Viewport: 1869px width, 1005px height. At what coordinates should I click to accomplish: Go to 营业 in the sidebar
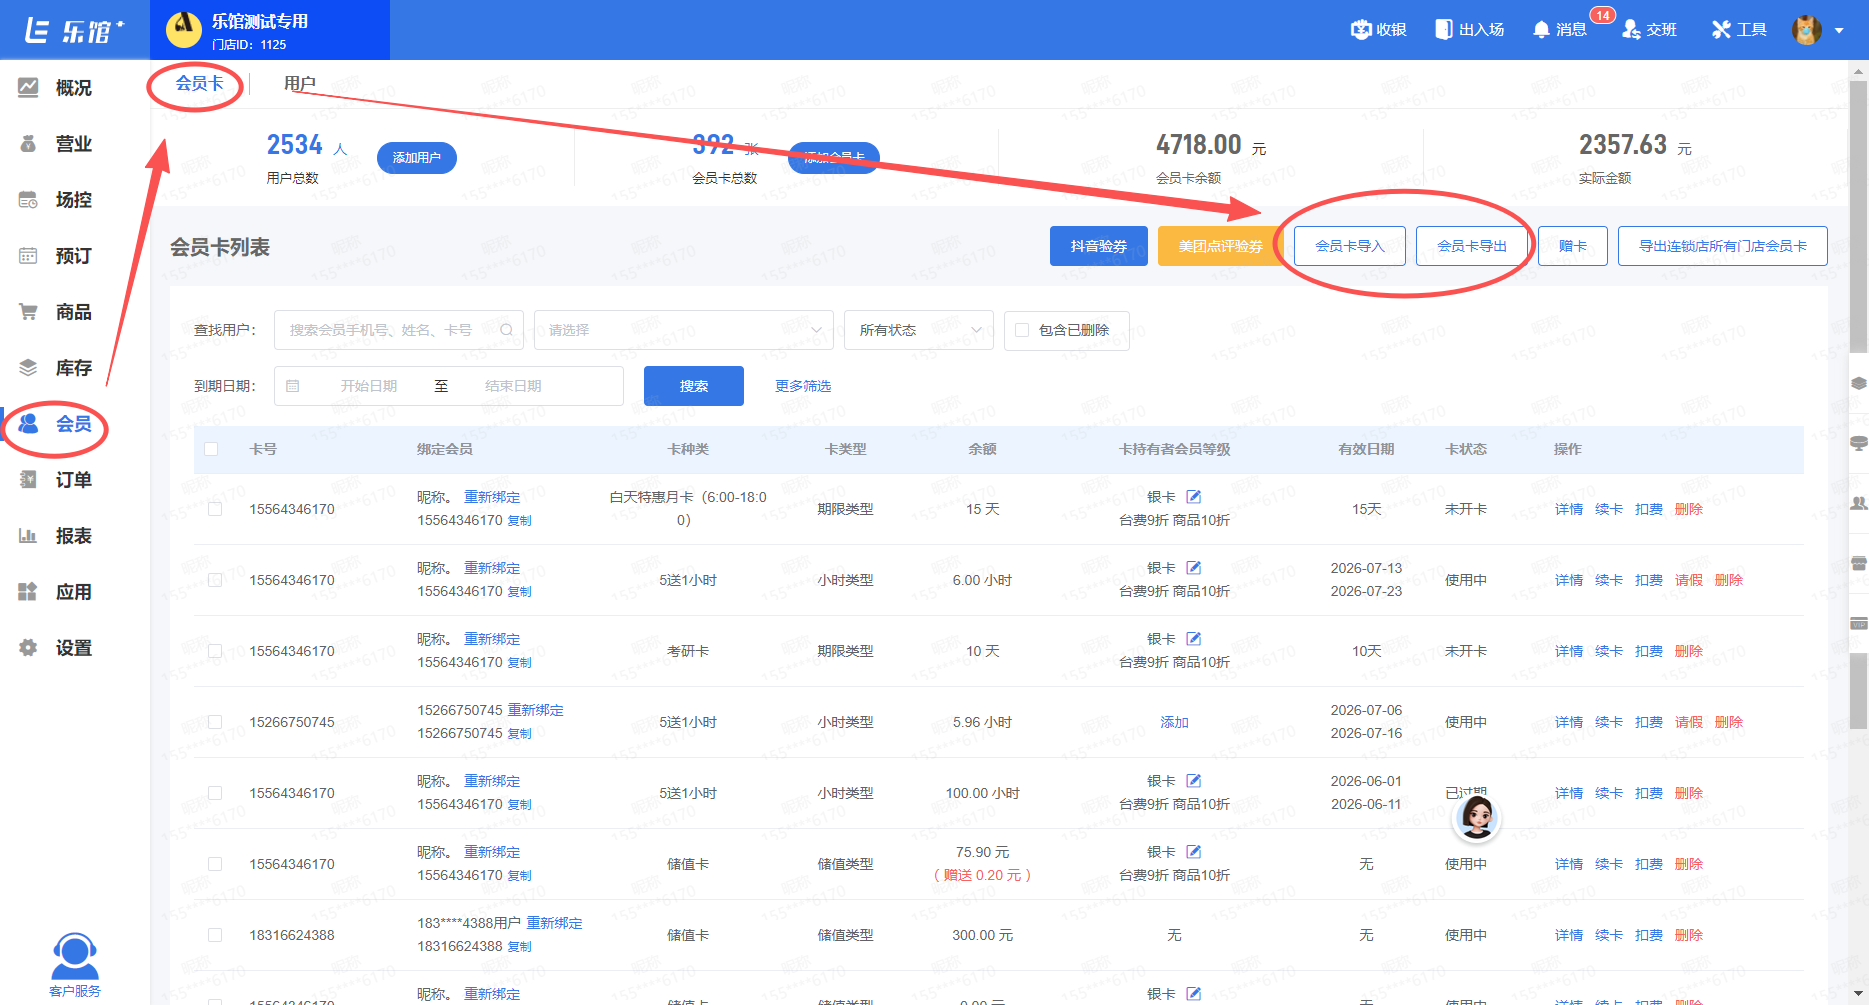click(74, 144)
